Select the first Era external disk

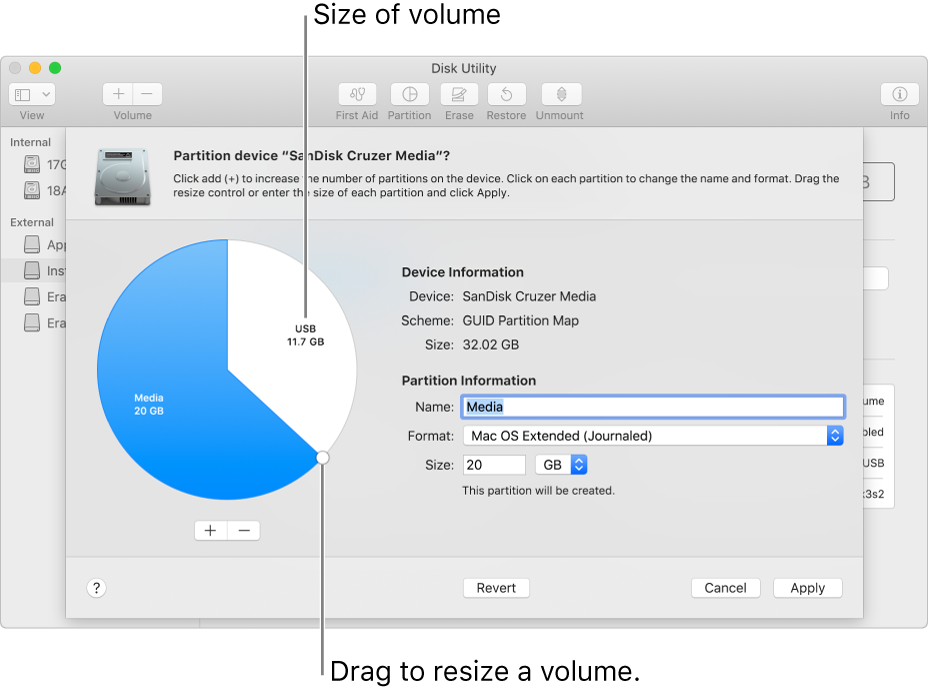pos(45,297)
